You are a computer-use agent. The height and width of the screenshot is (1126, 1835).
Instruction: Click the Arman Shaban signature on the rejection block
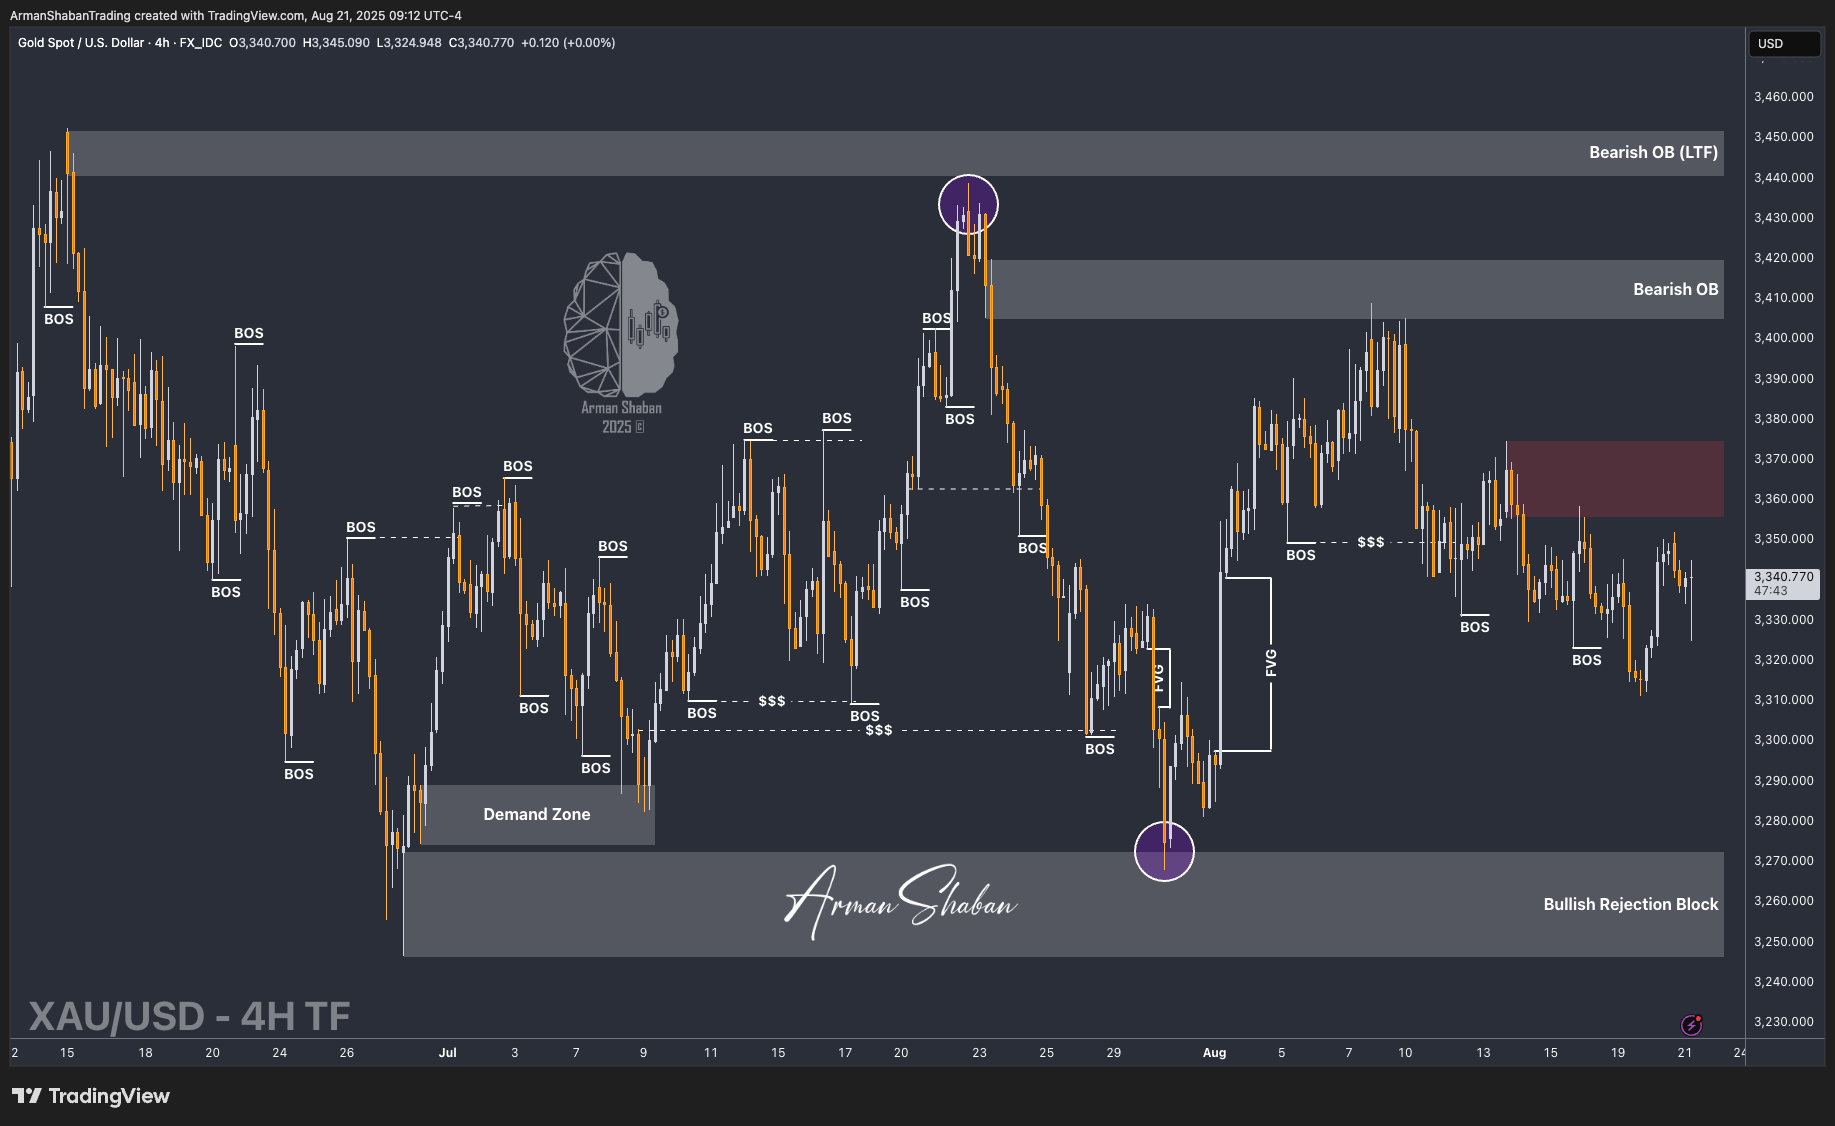click(x=900, y=900)
